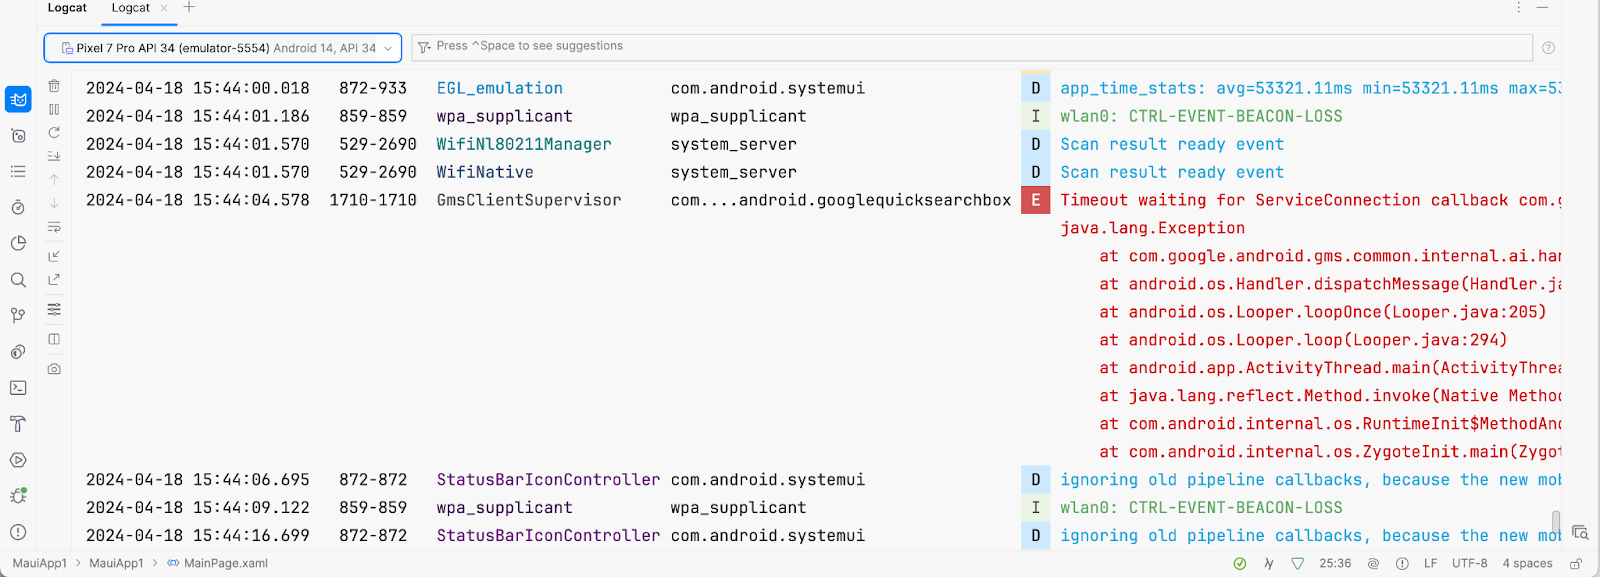Take a device screenshot with the camera icon
1600x577 pixels.
click(54, 369)
